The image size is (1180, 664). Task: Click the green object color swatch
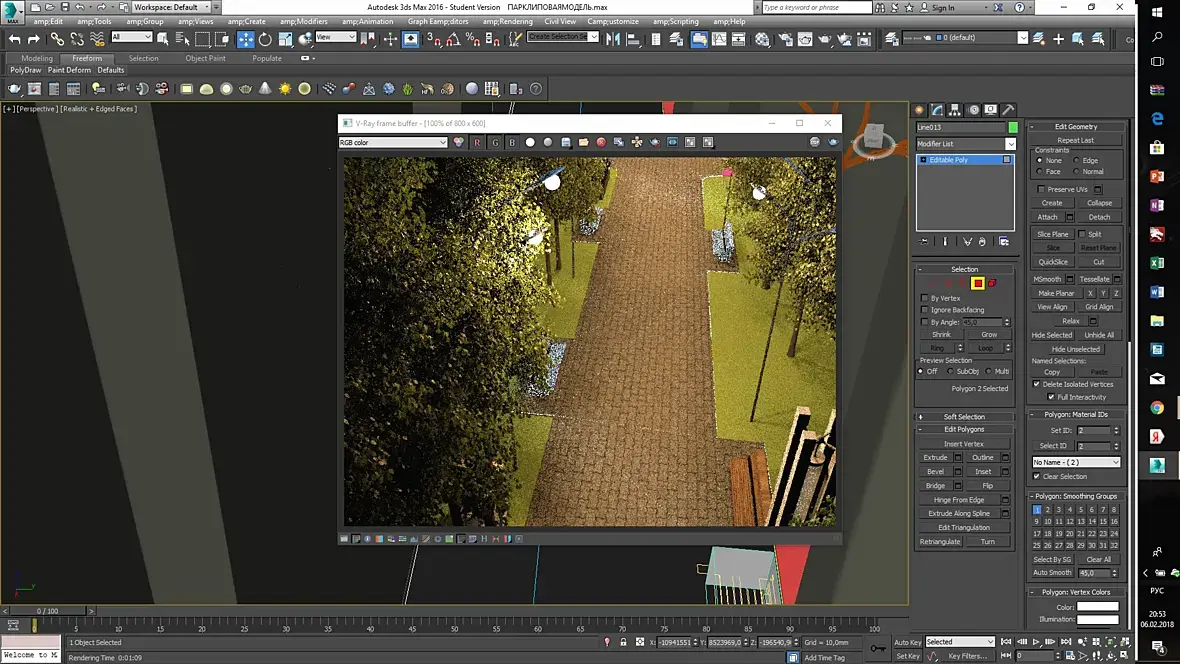(x=1013, y=127)
